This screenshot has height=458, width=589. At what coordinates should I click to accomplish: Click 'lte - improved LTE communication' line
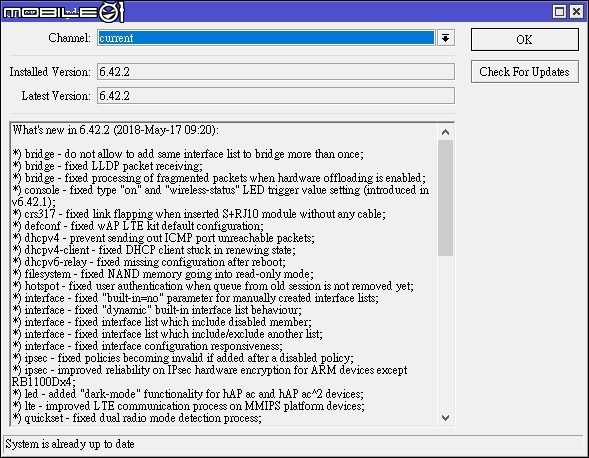pos(188,406)
